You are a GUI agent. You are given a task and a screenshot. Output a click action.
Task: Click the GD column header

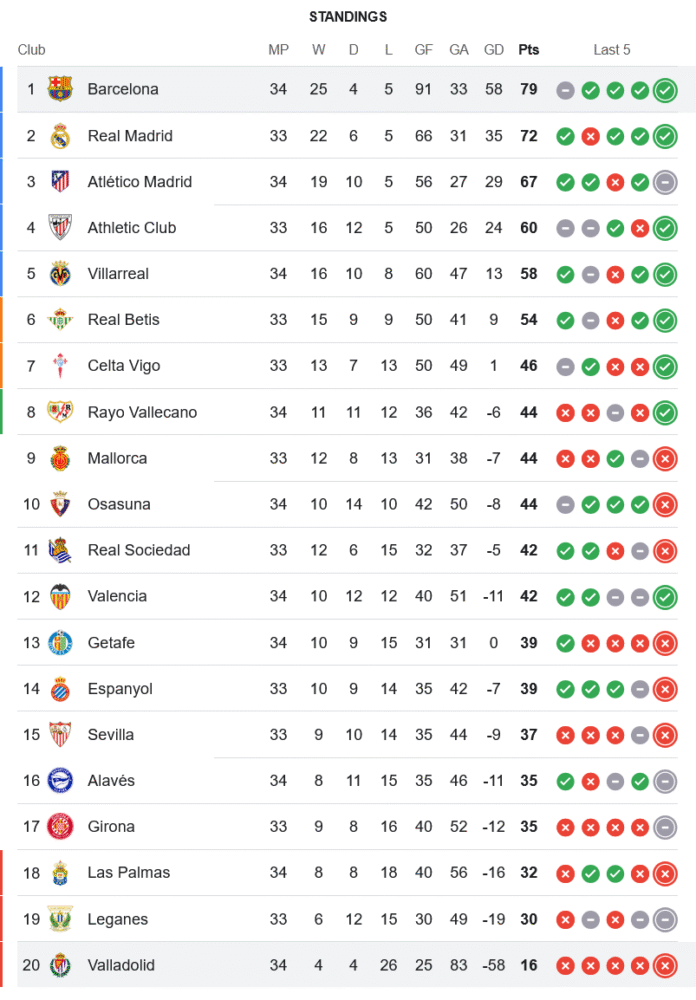[493, 50]
